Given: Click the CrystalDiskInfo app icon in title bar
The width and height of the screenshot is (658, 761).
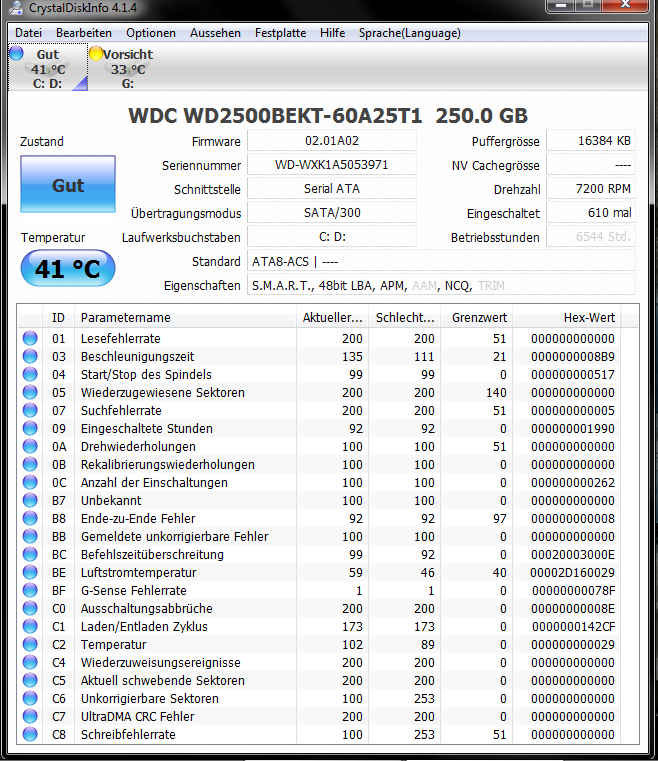Looking at the screenshot, I should coord(16,7).
